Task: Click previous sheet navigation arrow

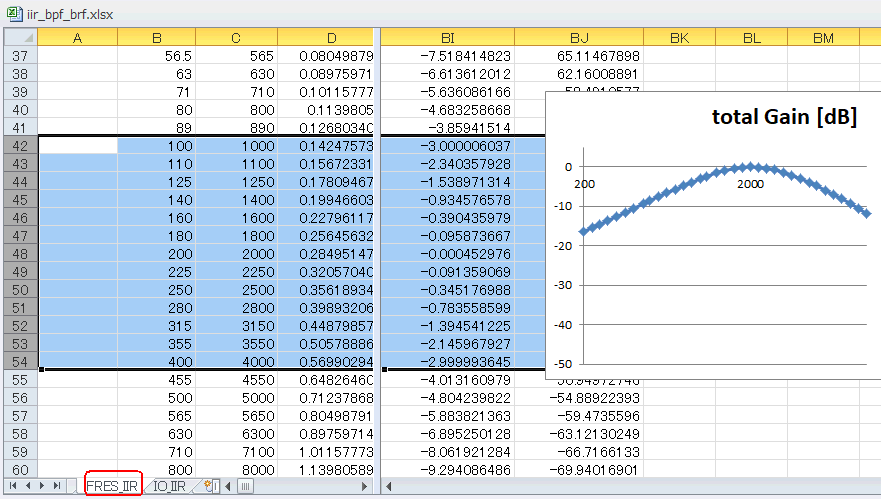Action: [x=27, y=486]
